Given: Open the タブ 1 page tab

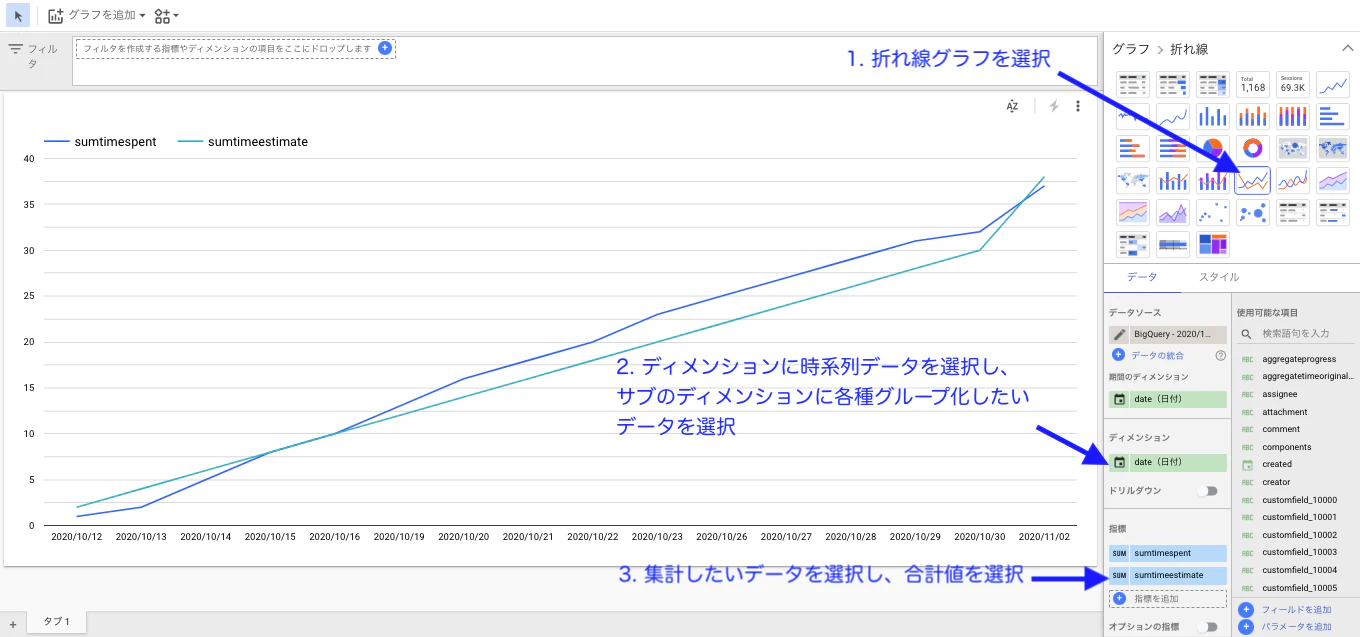Looking at the screenshot, I should pyautogui.click(x=56, y=622).
